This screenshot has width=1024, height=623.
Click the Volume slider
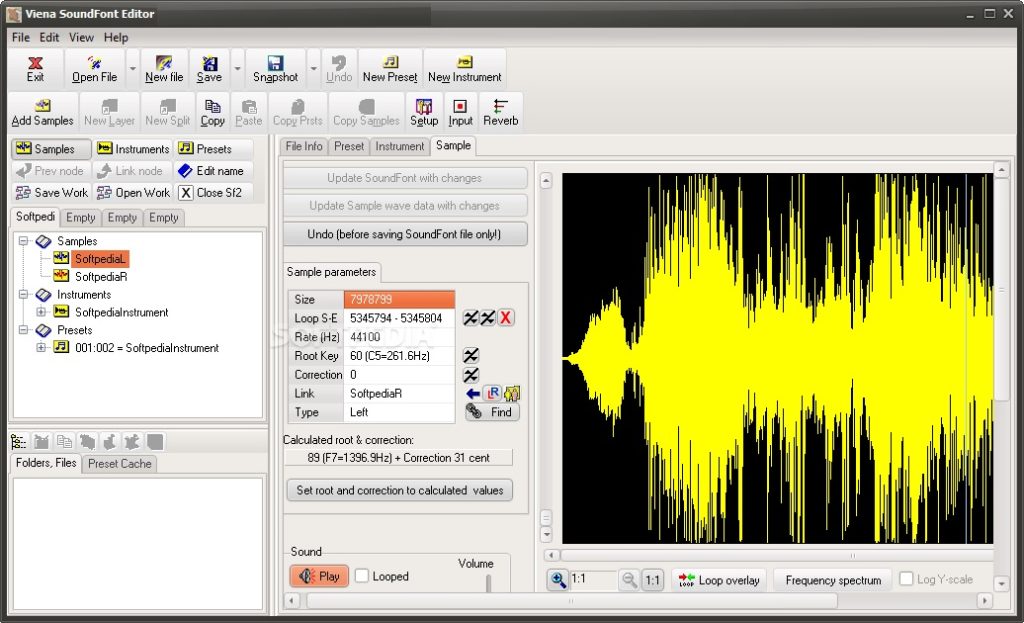click(488, 583)
